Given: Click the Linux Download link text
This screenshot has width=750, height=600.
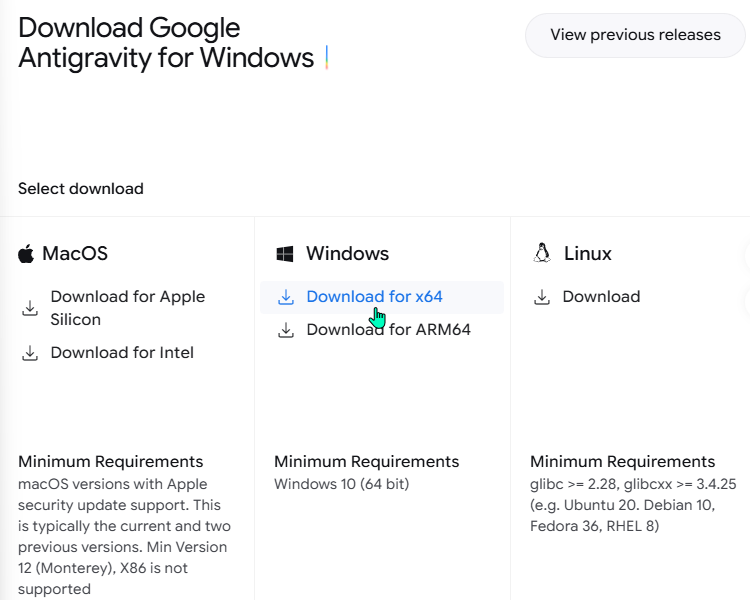Looking at the screenshot, I should click(601, 297).
